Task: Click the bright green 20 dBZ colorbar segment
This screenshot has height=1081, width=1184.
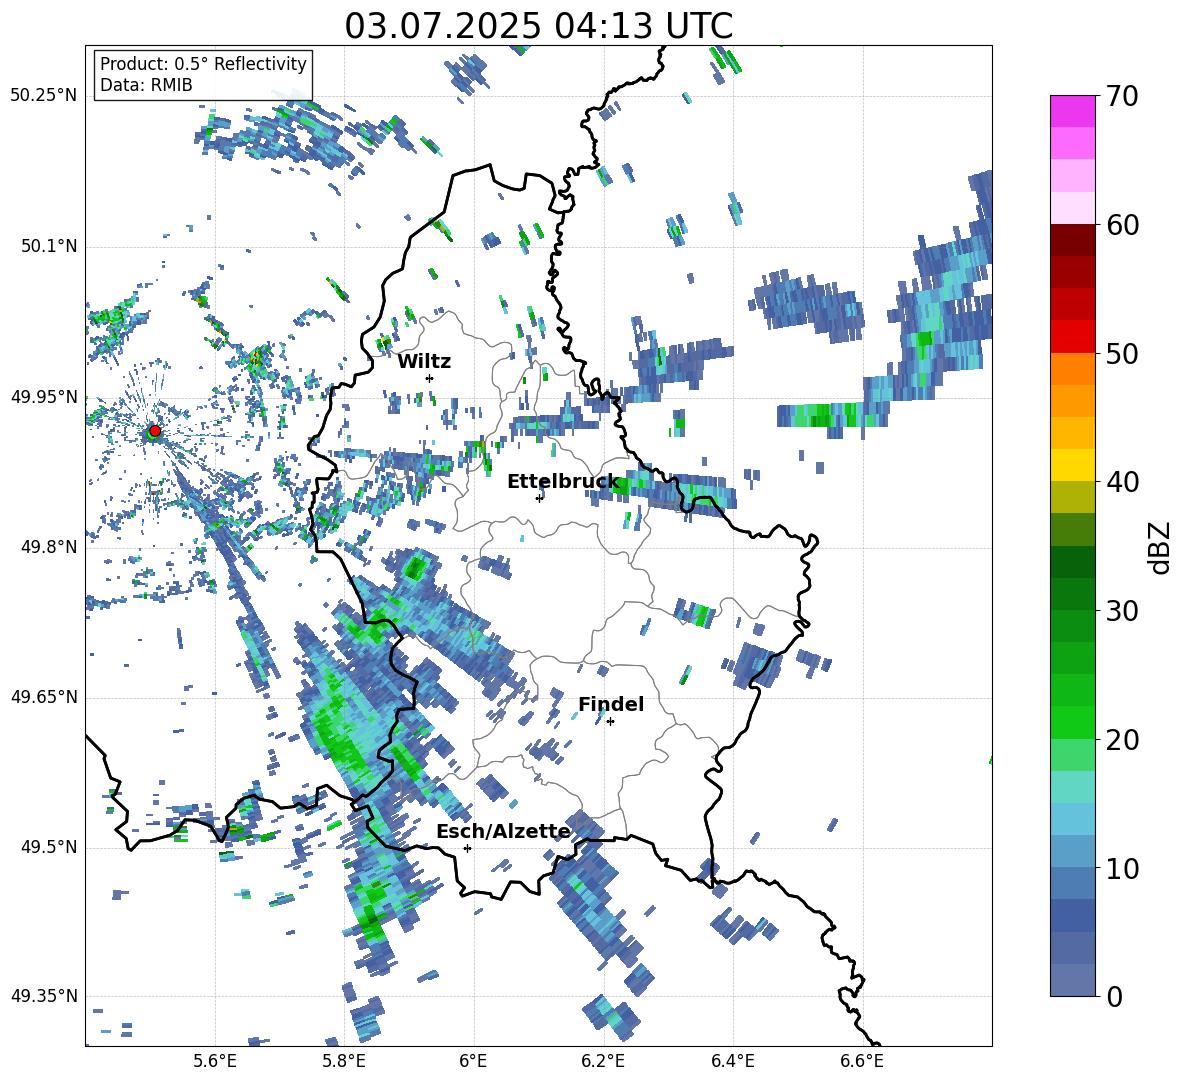Action: pos(1072,722)
